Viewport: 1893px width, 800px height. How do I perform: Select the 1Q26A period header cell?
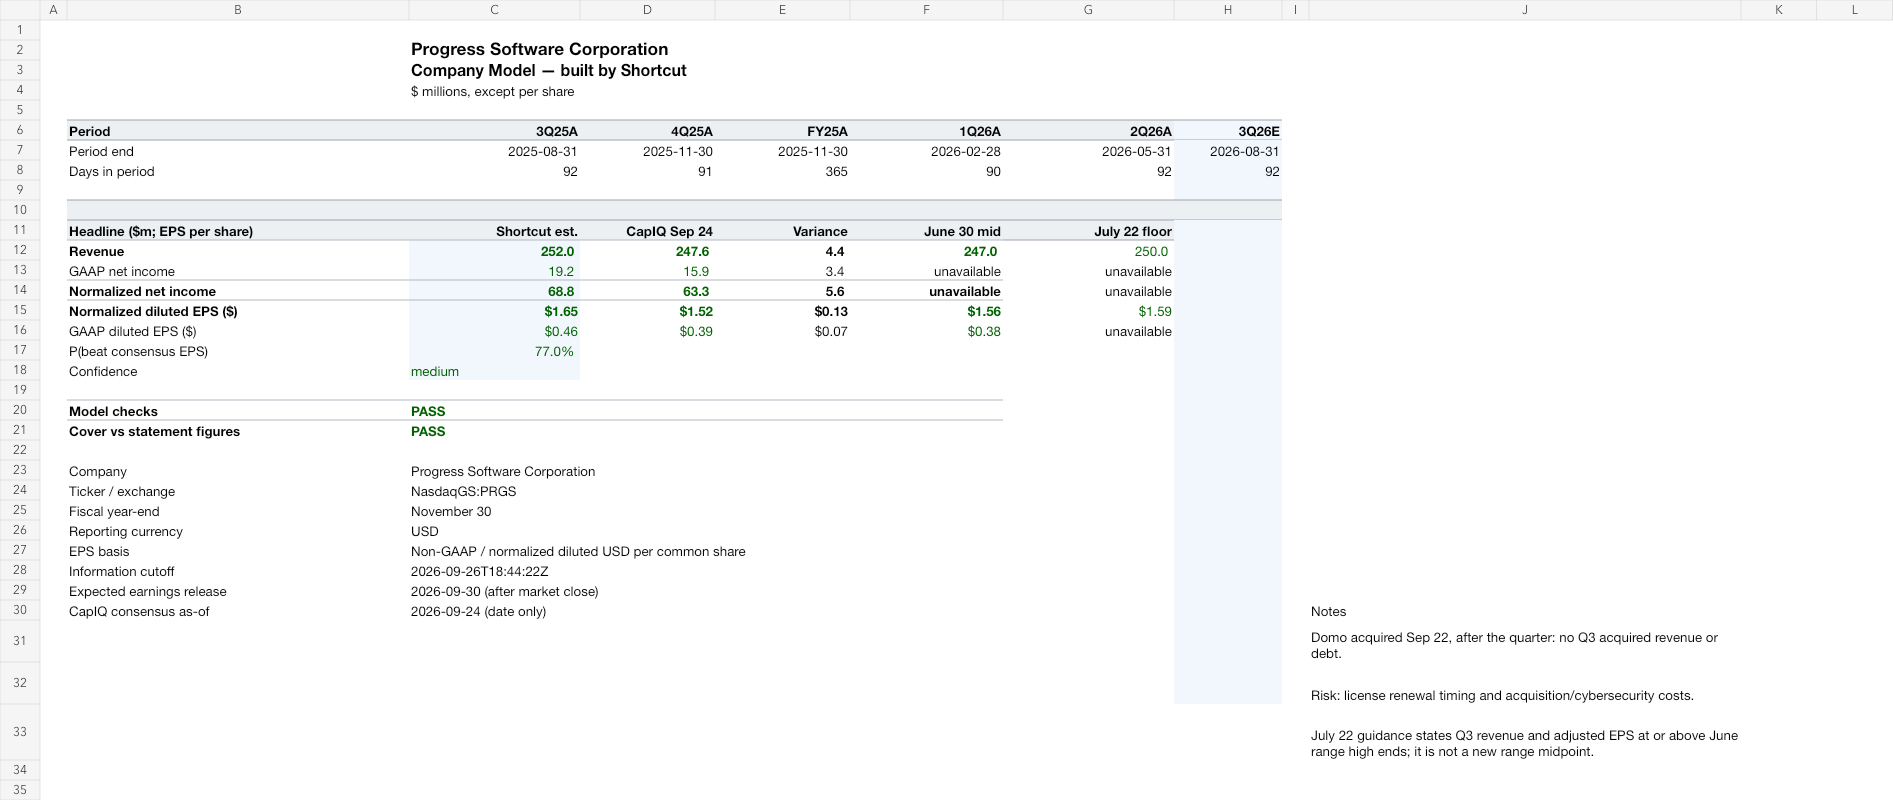tap(979, 131)
